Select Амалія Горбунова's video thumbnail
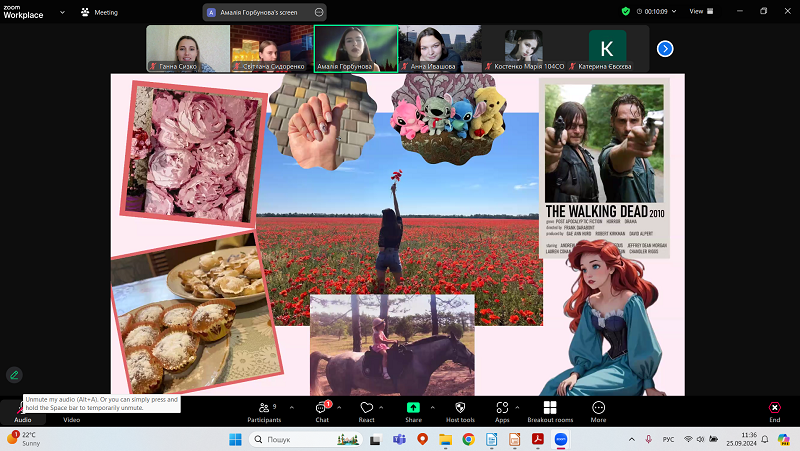Screen dimensions: 800x451 pos(356,48)
